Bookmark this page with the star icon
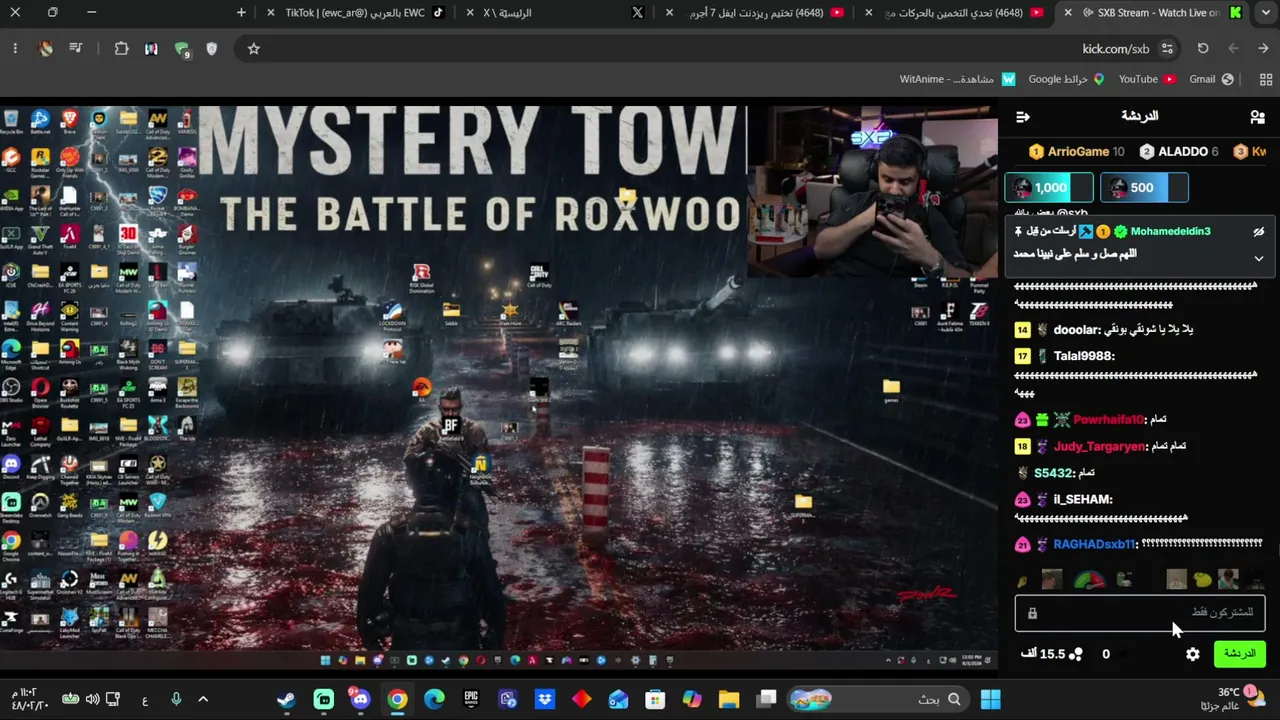This screenshot has height=720, width=1280. coord(254,48)
